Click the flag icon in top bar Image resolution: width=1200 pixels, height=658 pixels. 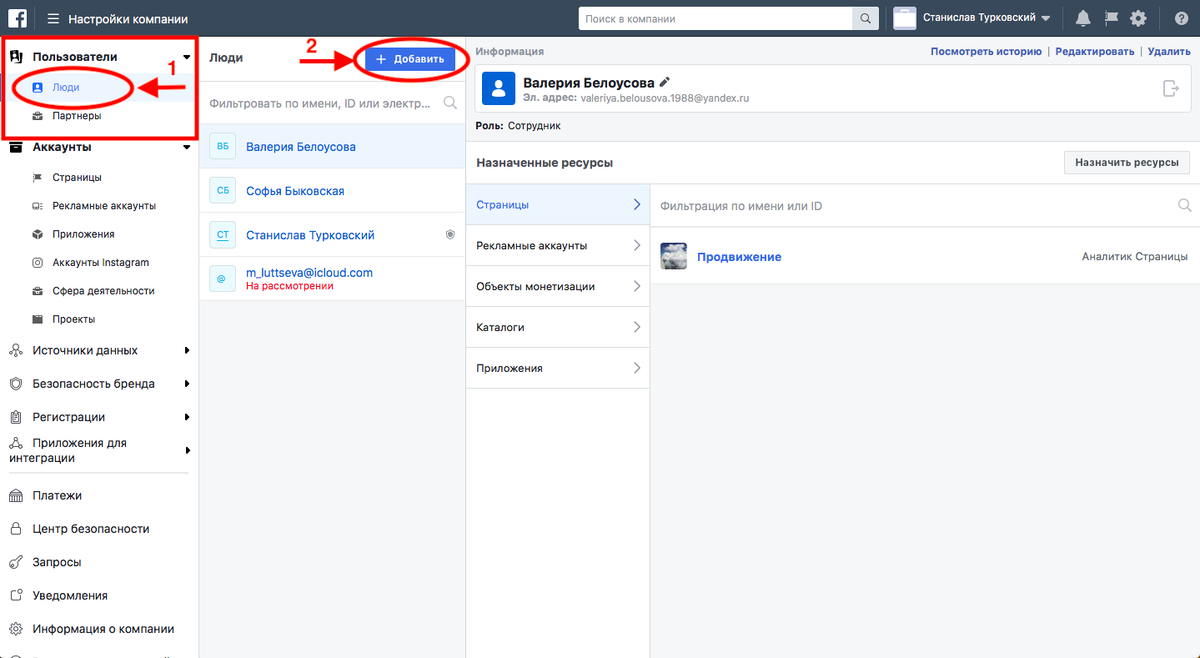pyautogui.click(x=1110, y=18)
